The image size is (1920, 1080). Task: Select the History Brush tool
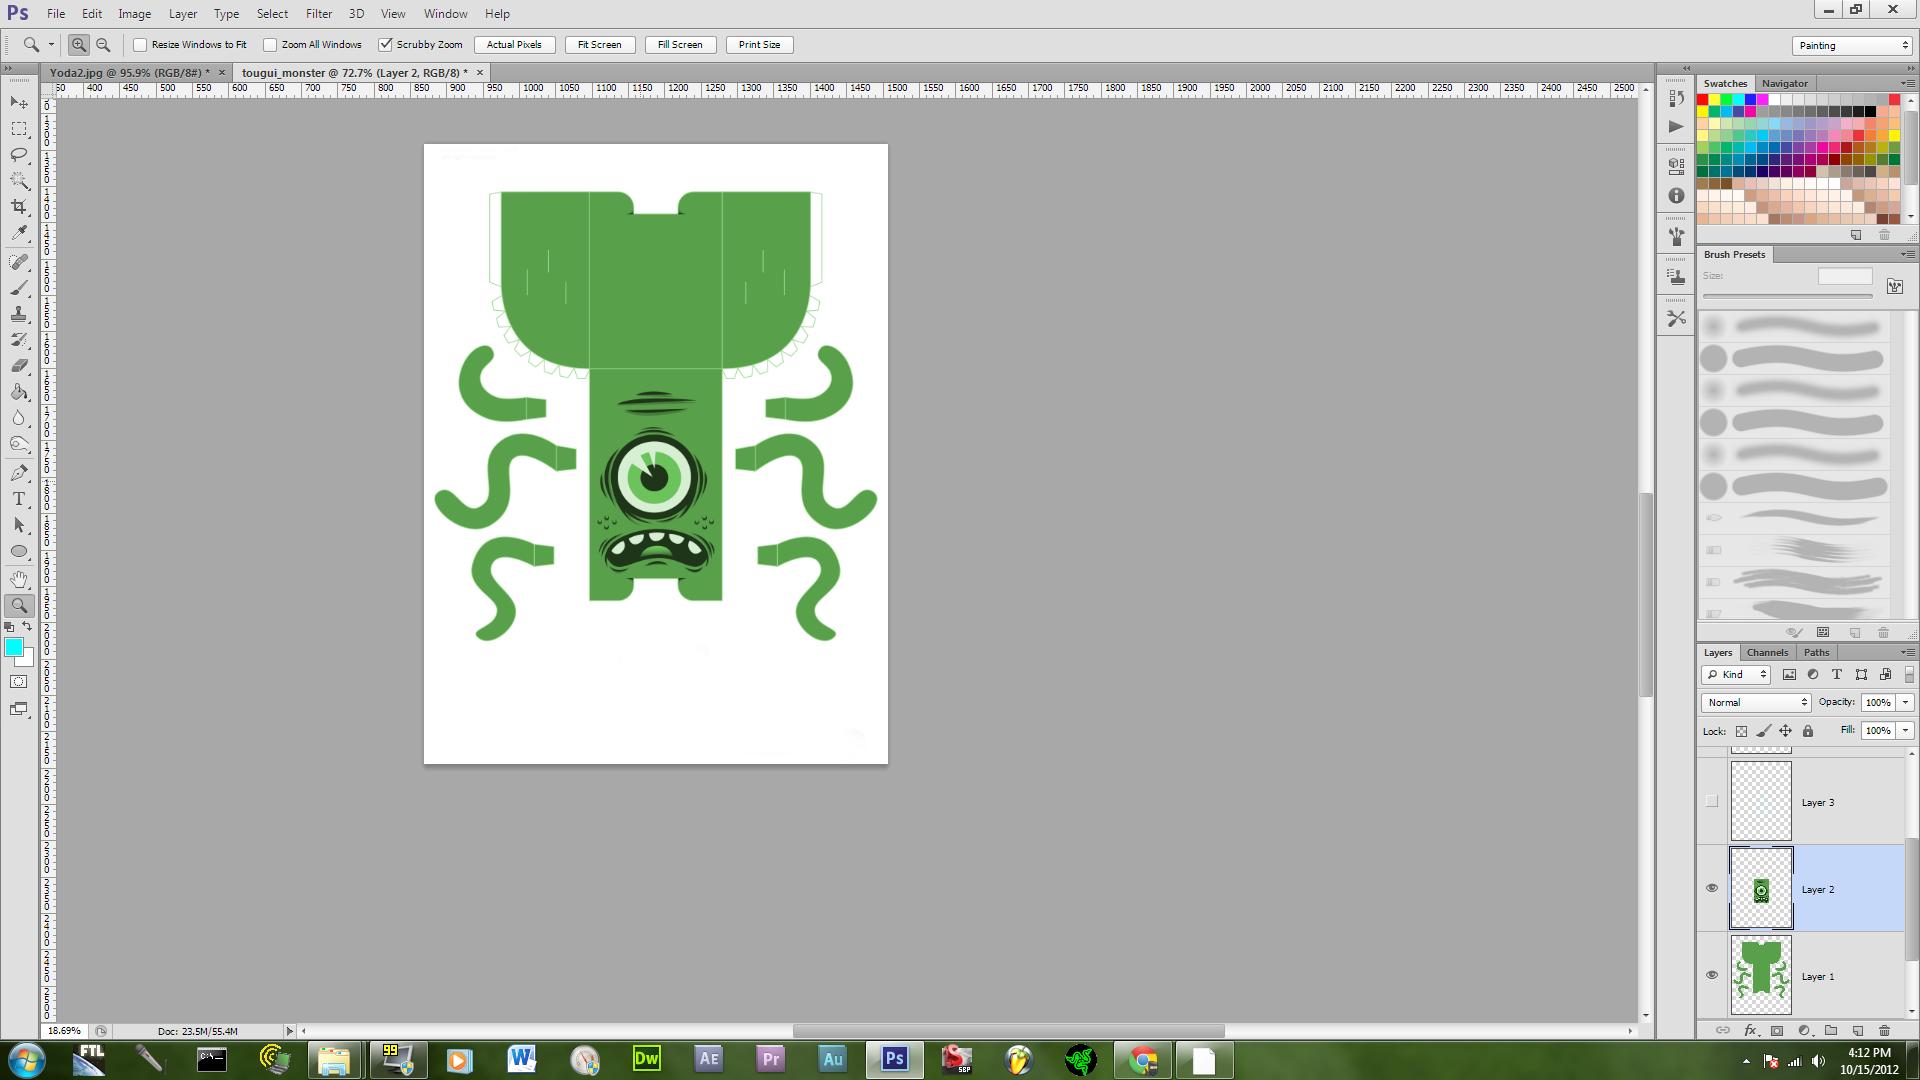point(19,340)
